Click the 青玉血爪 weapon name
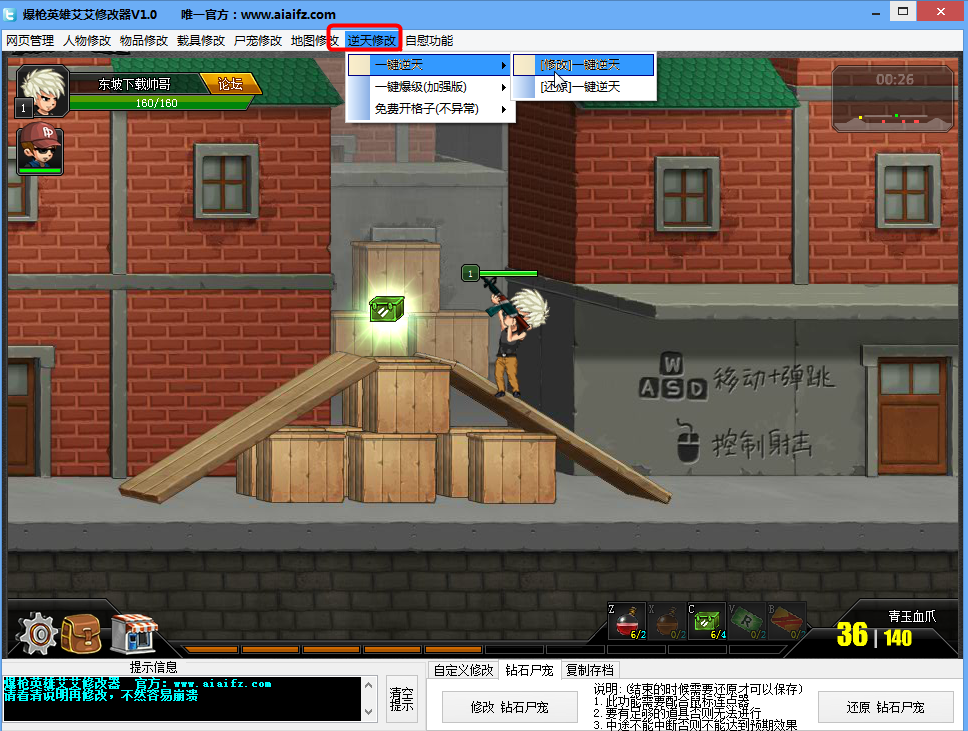 click(912, 616)
